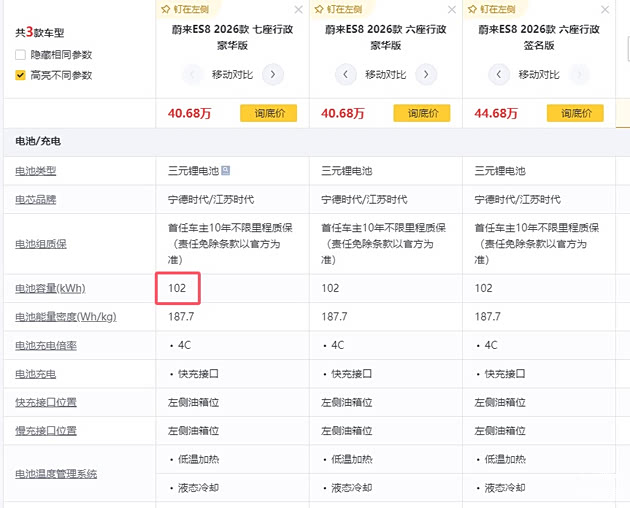Screen dimensions: 630x508
Task: Click 询底价 for the 六座行政豪华版
Action: pos(422,113)
